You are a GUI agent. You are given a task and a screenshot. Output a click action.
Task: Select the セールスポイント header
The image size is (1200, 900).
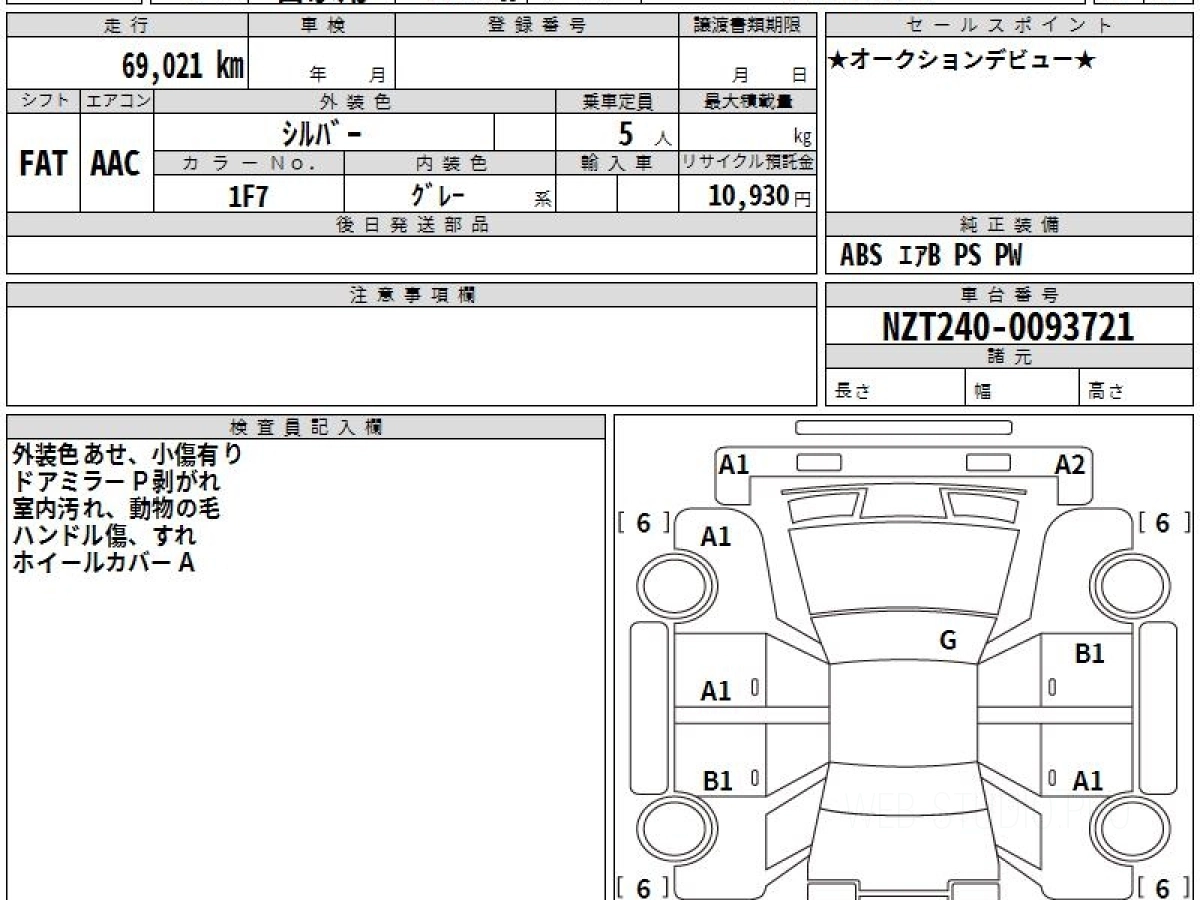[x=1010, y=26]
